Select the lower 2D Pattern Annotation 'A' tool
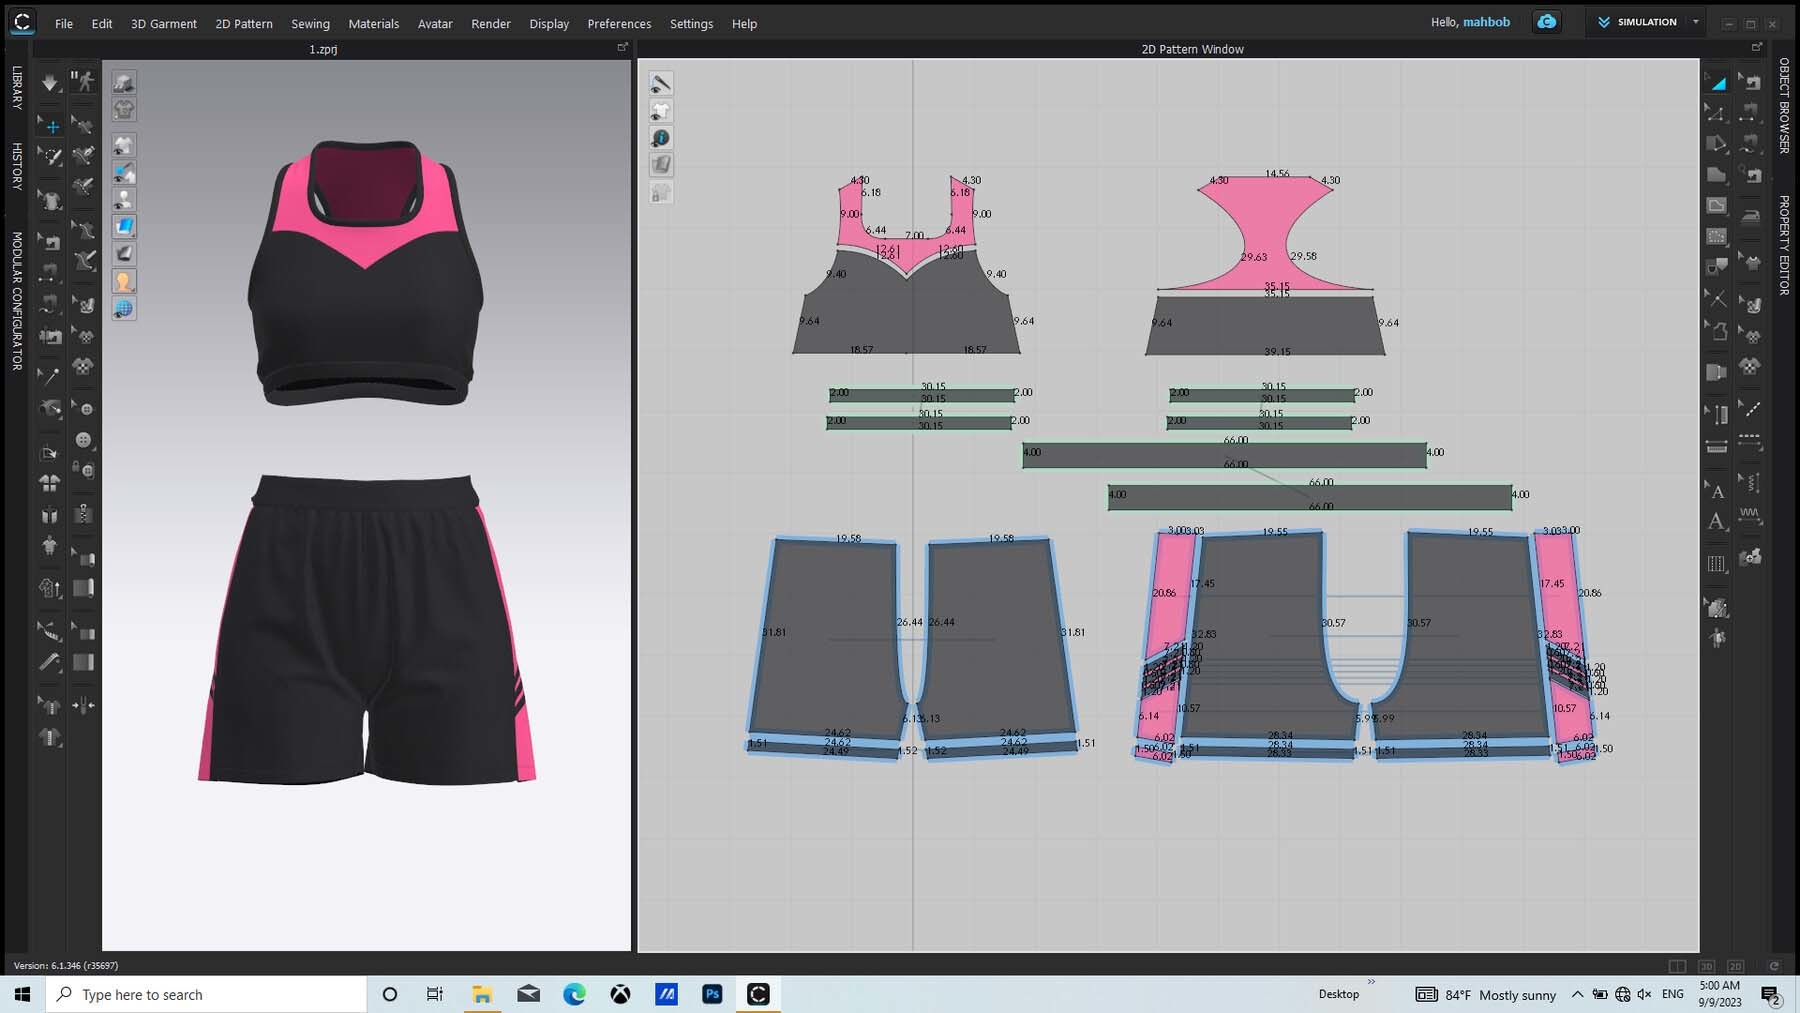1800x1013 pixels. point(1717,521)
